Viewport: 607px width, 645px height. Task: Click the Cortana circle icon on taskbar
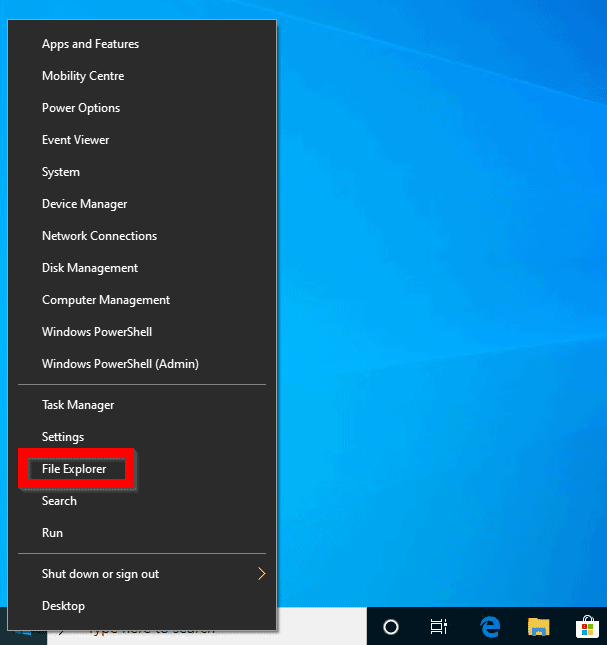pyautogui.click(x=391, y=627)
